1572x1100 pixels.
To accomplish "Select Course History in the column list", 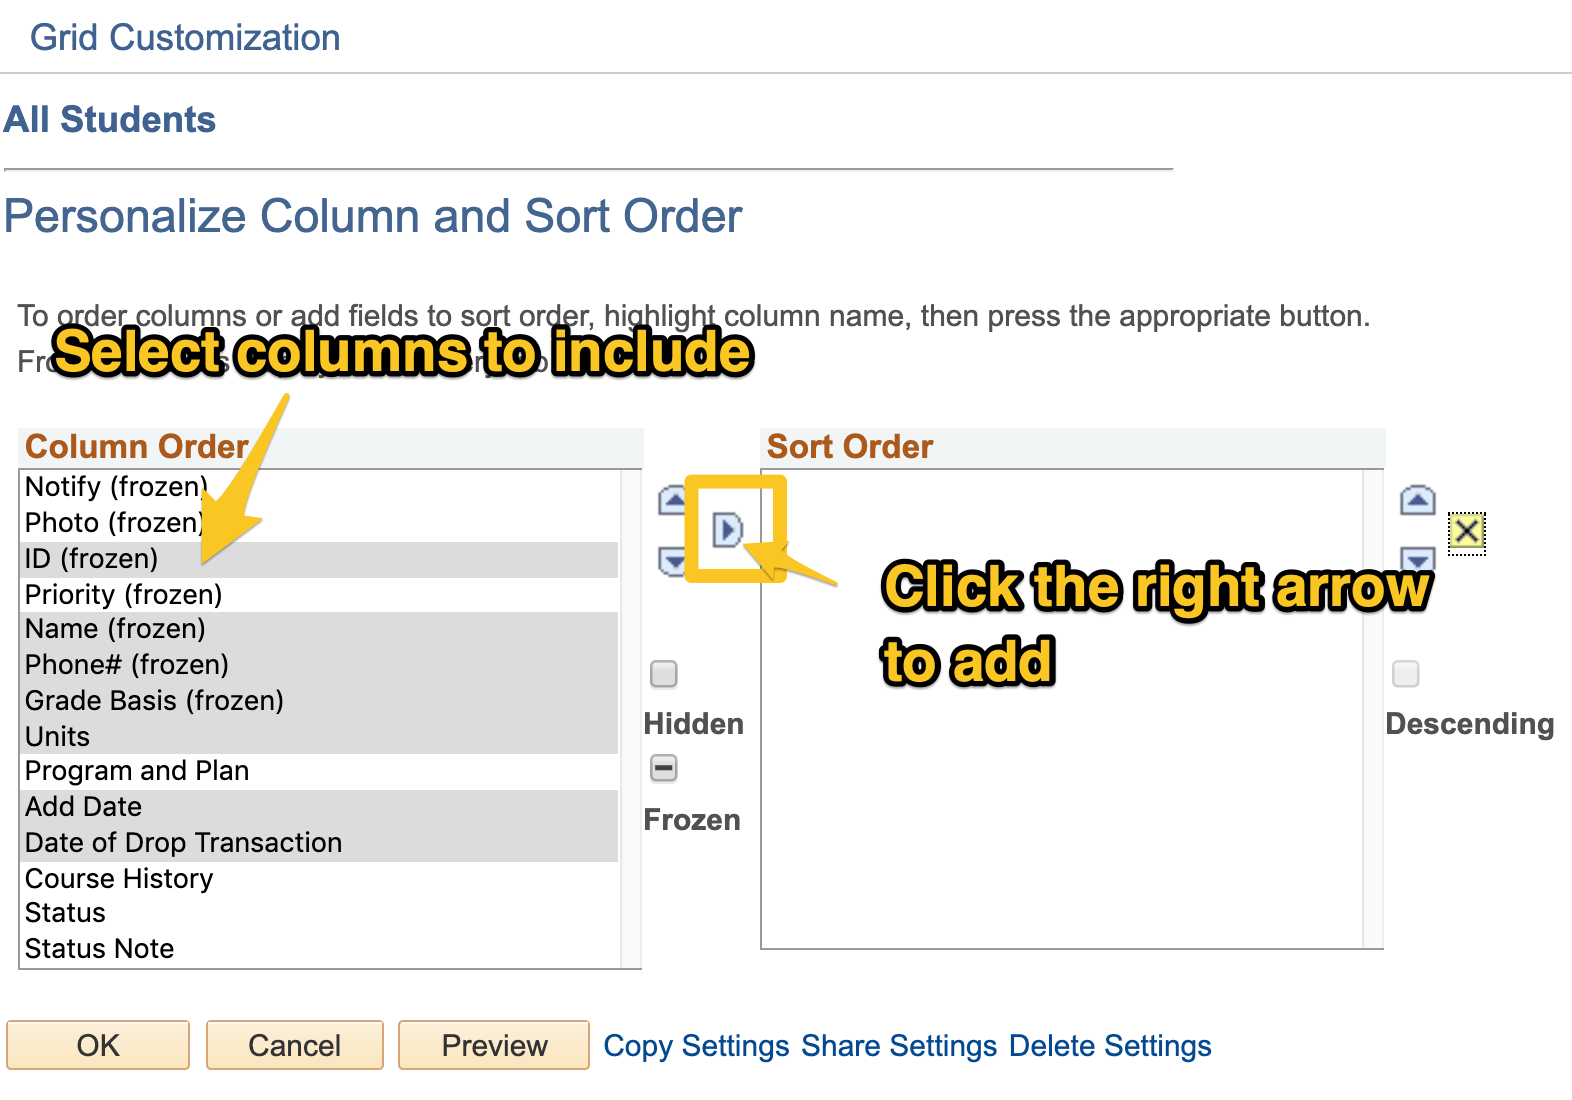I will [x=119, y=879].
